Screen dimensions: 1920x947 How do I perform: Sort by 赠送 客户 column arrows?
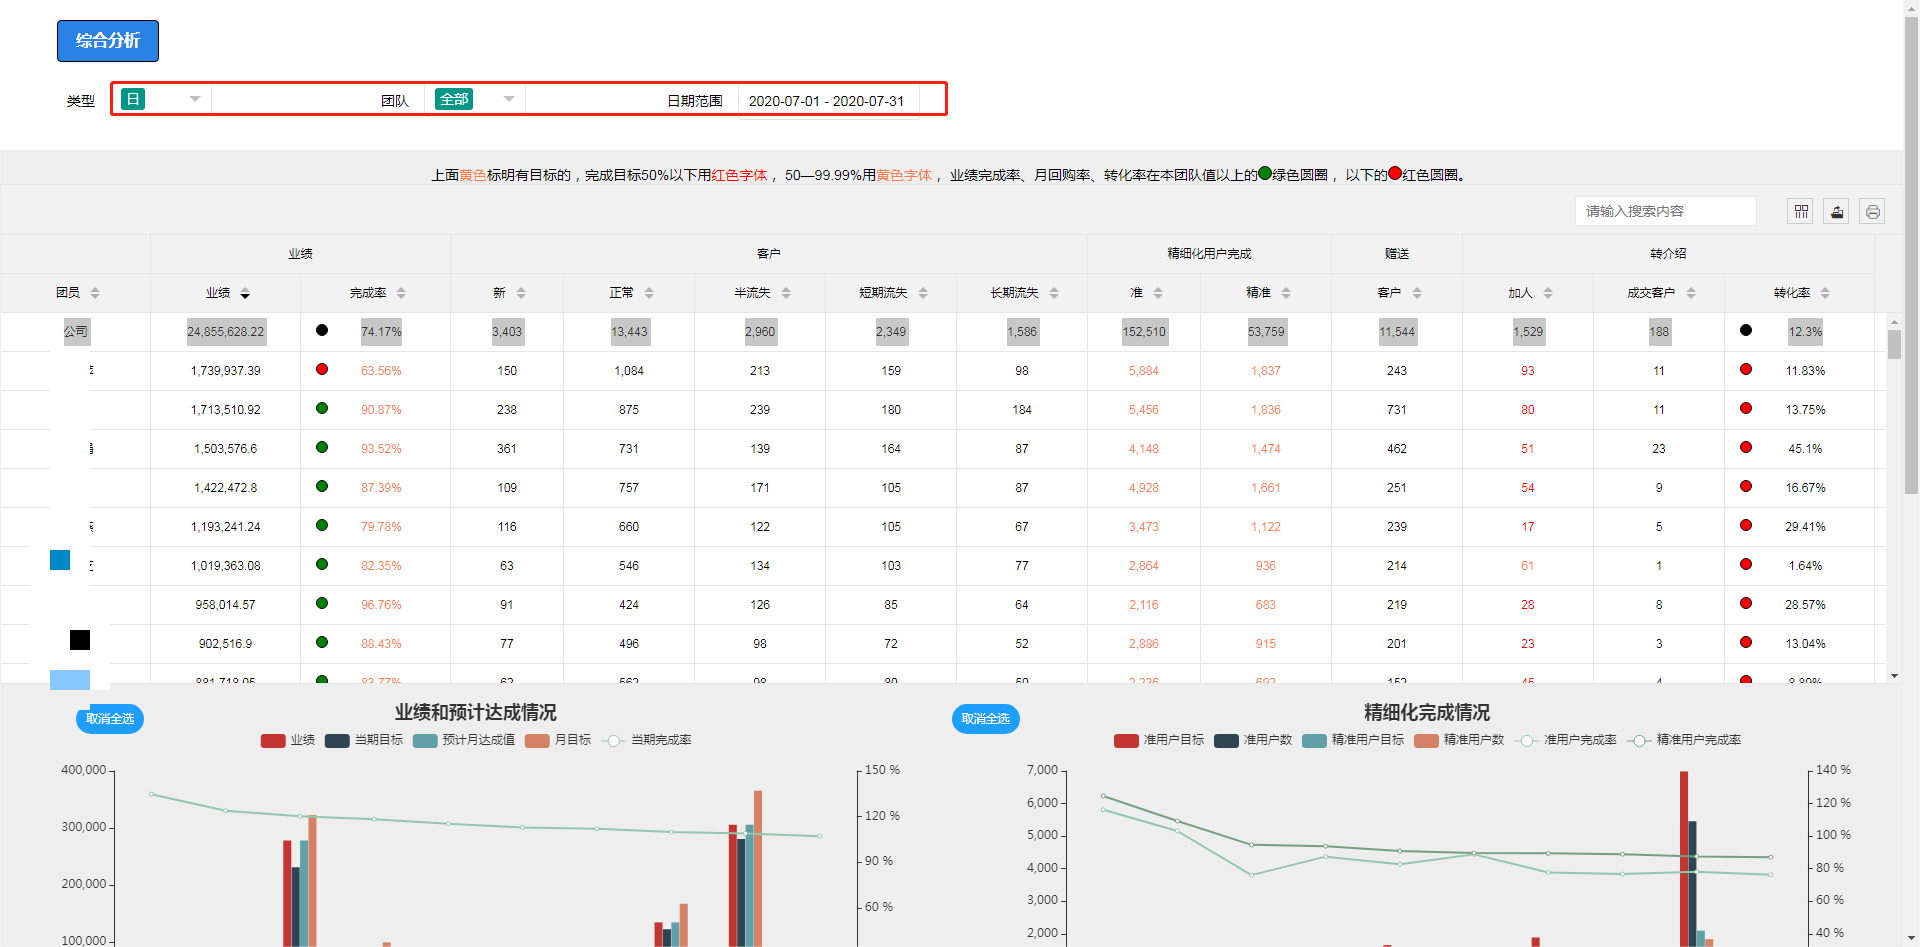[1417, 293]
